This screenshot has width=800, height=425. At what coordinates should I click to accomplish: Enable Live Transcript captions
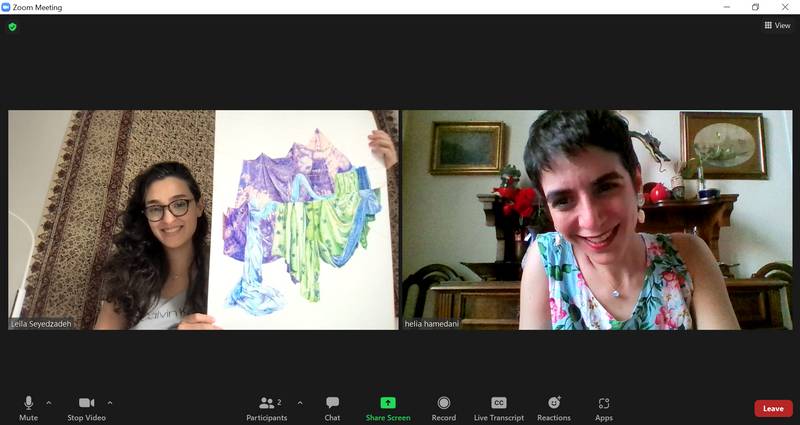click(498, 406)
